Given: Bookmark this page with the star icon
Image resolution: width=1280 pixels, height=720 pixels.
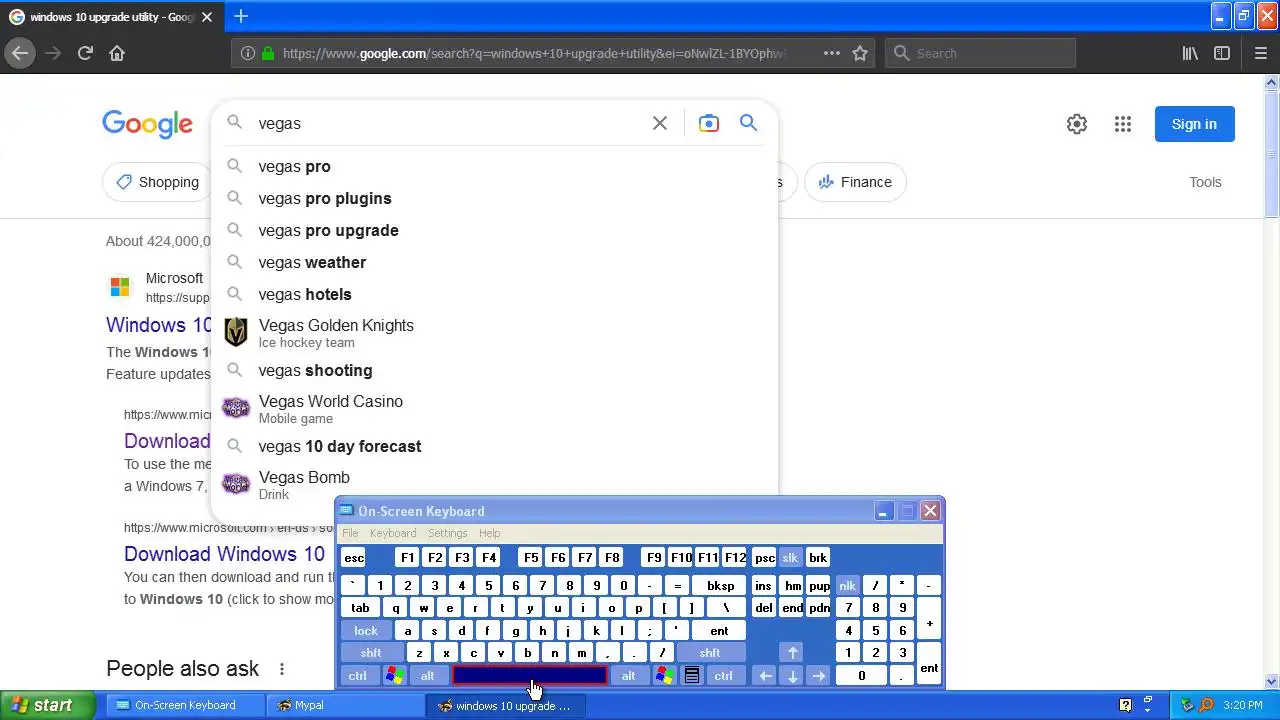Looking at the screenshot, I should tap(860, 53).
